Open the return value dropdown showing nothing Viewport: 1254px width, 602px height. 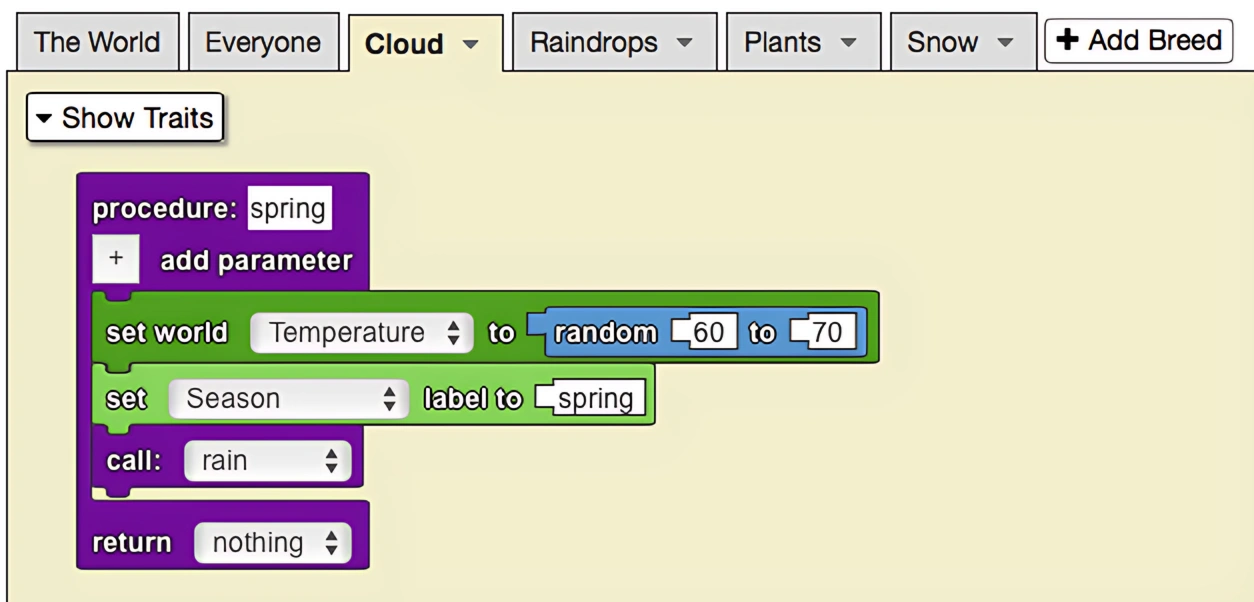tap(275, 542)
